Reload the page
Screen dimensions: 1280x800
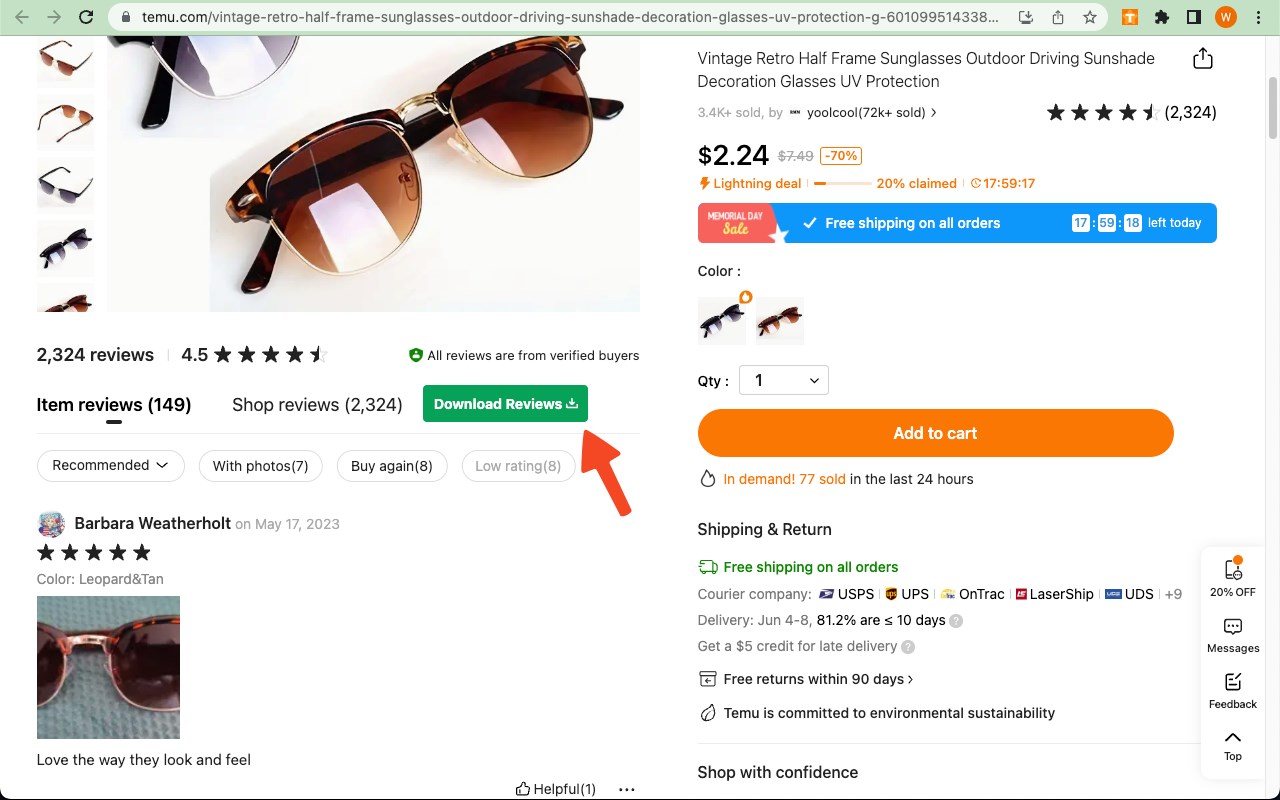86,17
